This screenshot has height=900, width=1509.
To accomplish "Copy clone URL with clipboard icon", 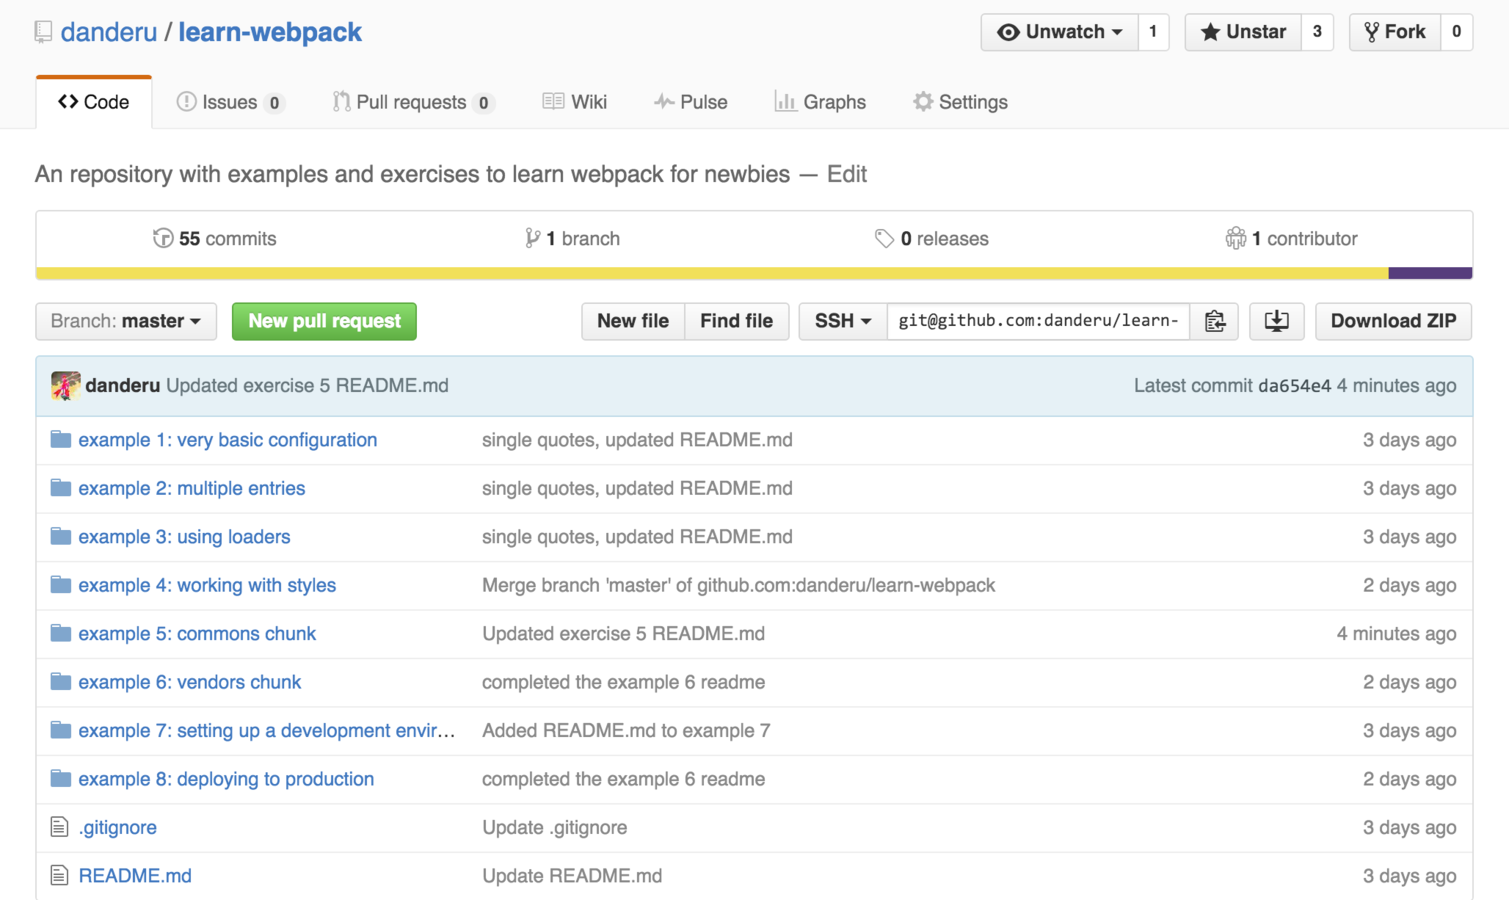I will point(1214,321).
